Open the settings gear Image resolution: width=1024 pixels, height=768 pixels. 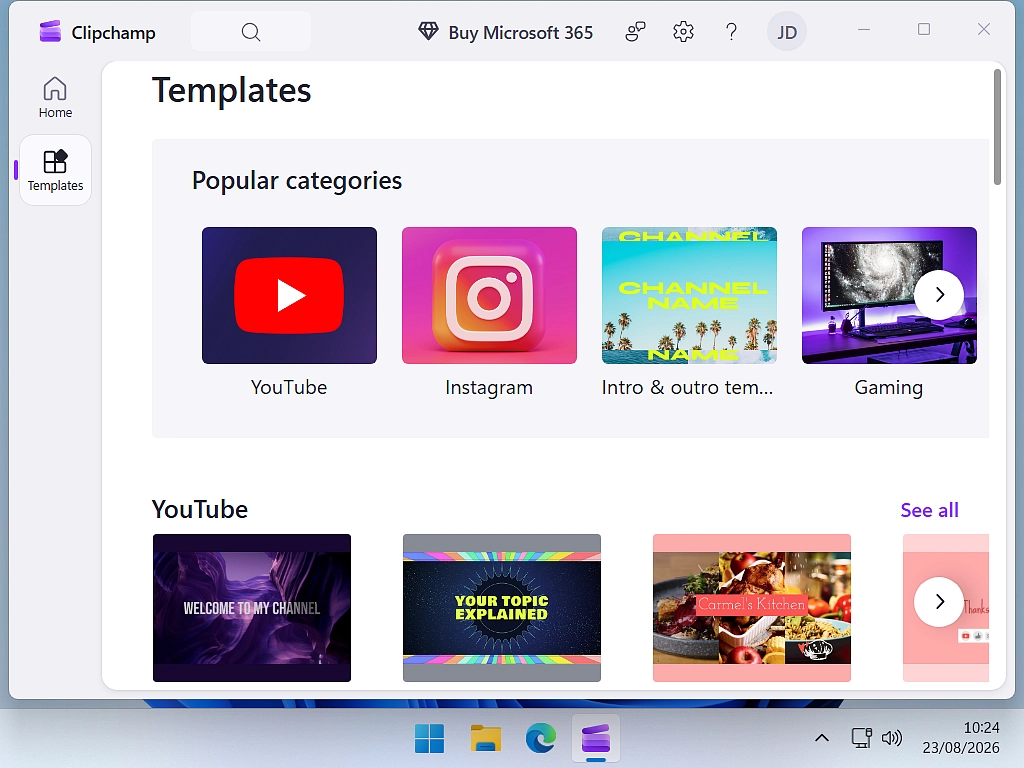[683, 31]
